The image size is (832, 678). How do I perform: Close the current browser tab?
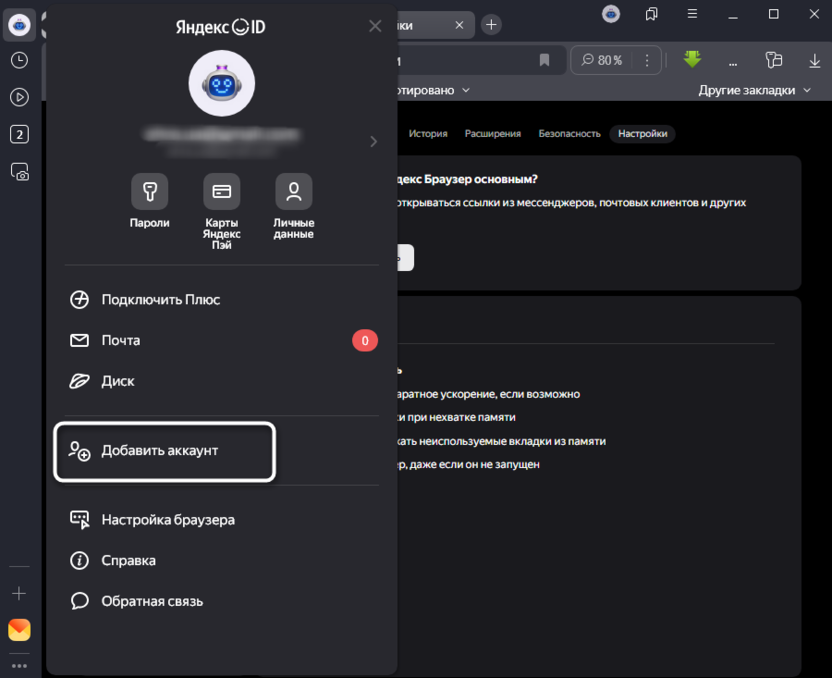[x=460, y=25]
